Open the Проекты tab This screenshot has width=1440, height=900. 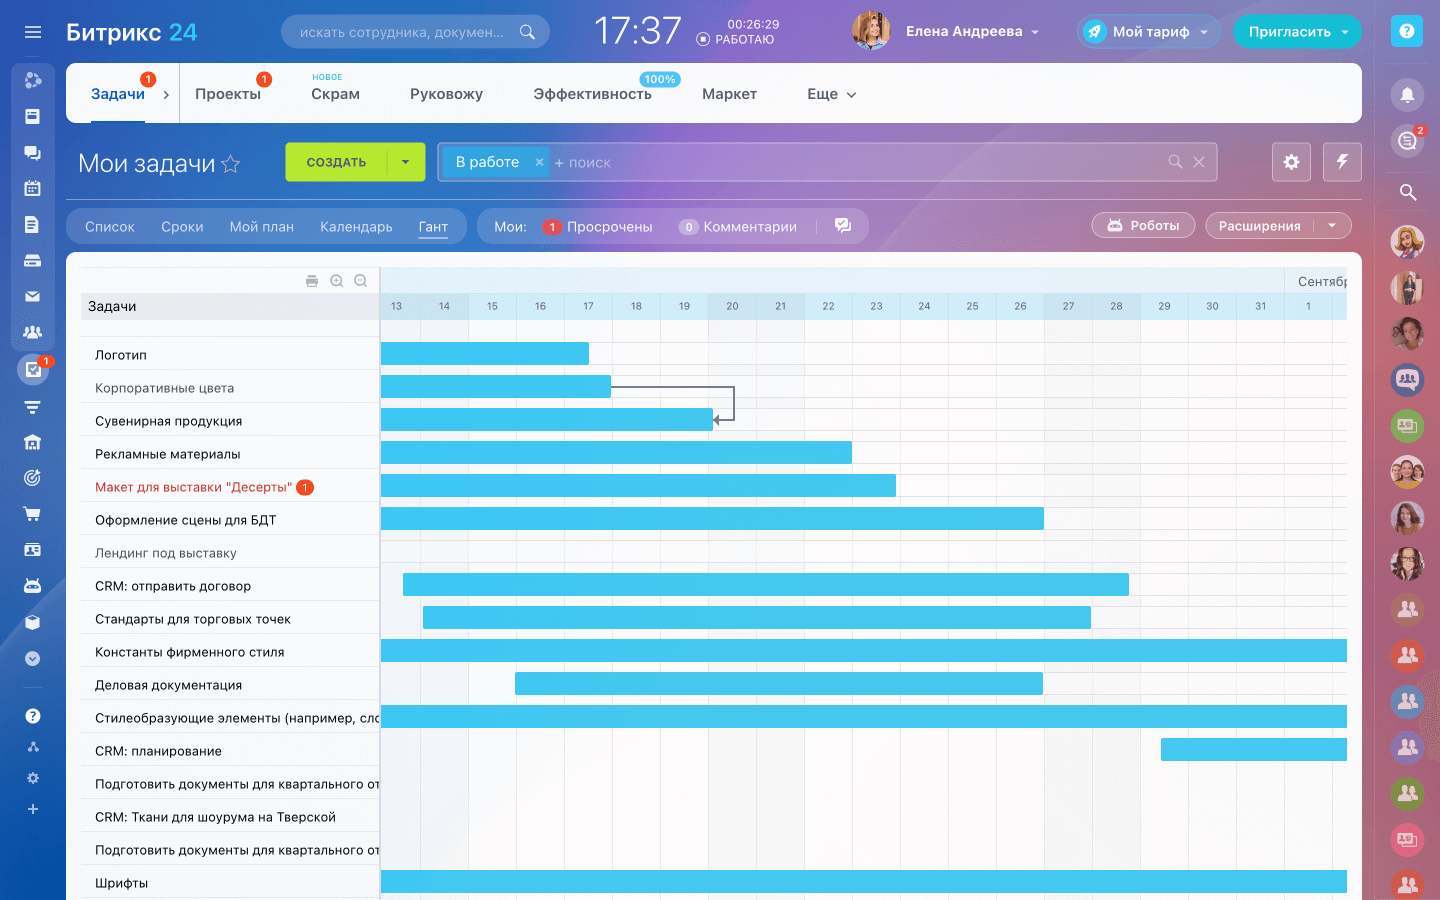pos(228,94)
